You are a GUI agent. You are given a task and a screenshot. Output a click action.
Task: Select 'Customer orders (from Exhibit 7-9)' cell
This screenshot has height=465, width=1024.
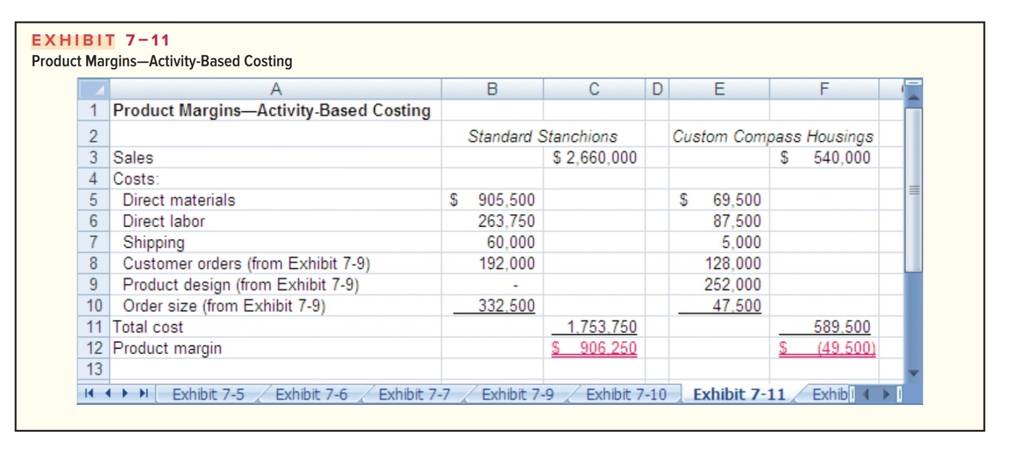pos(275,263)
